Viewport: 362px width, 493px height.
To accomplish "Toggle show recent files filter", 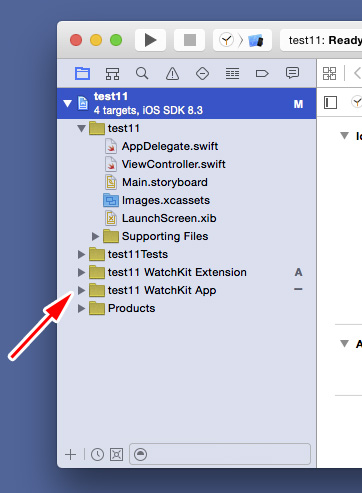I will pyautogui.click(x=97, y=454).
